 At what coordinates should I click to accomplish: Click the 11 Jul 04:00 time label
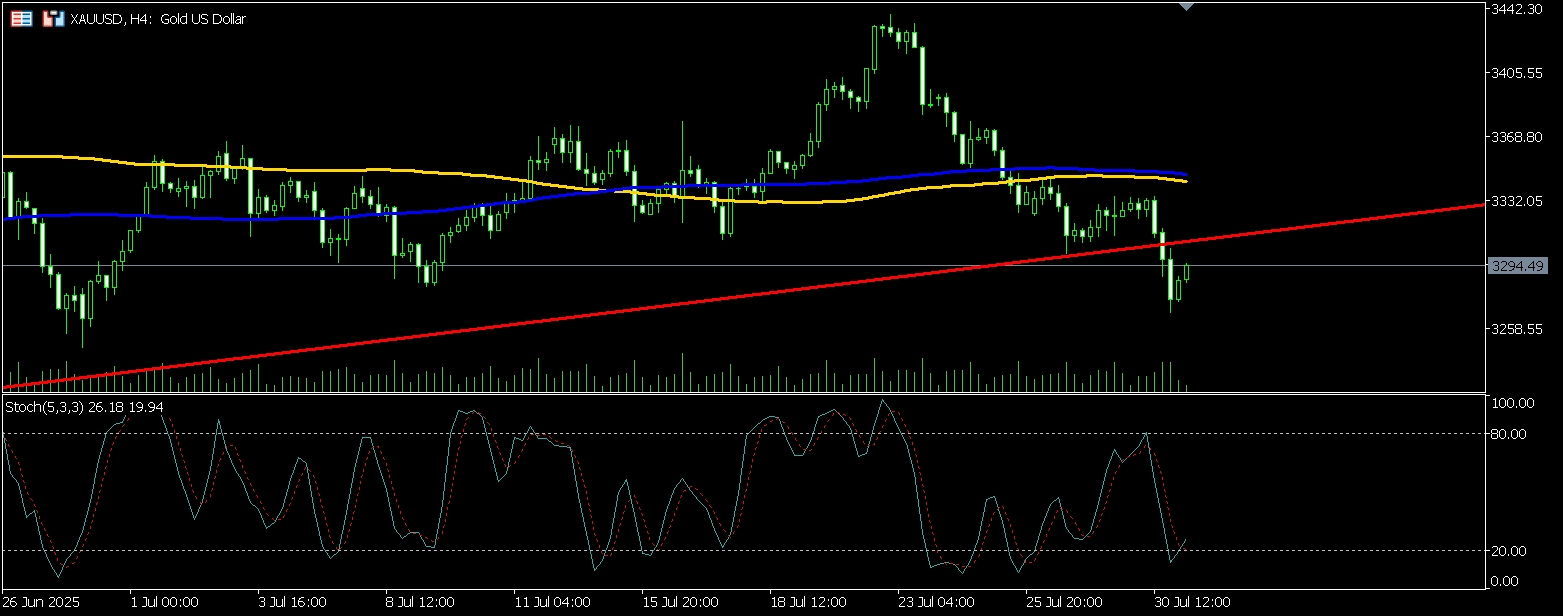[553, 603]
